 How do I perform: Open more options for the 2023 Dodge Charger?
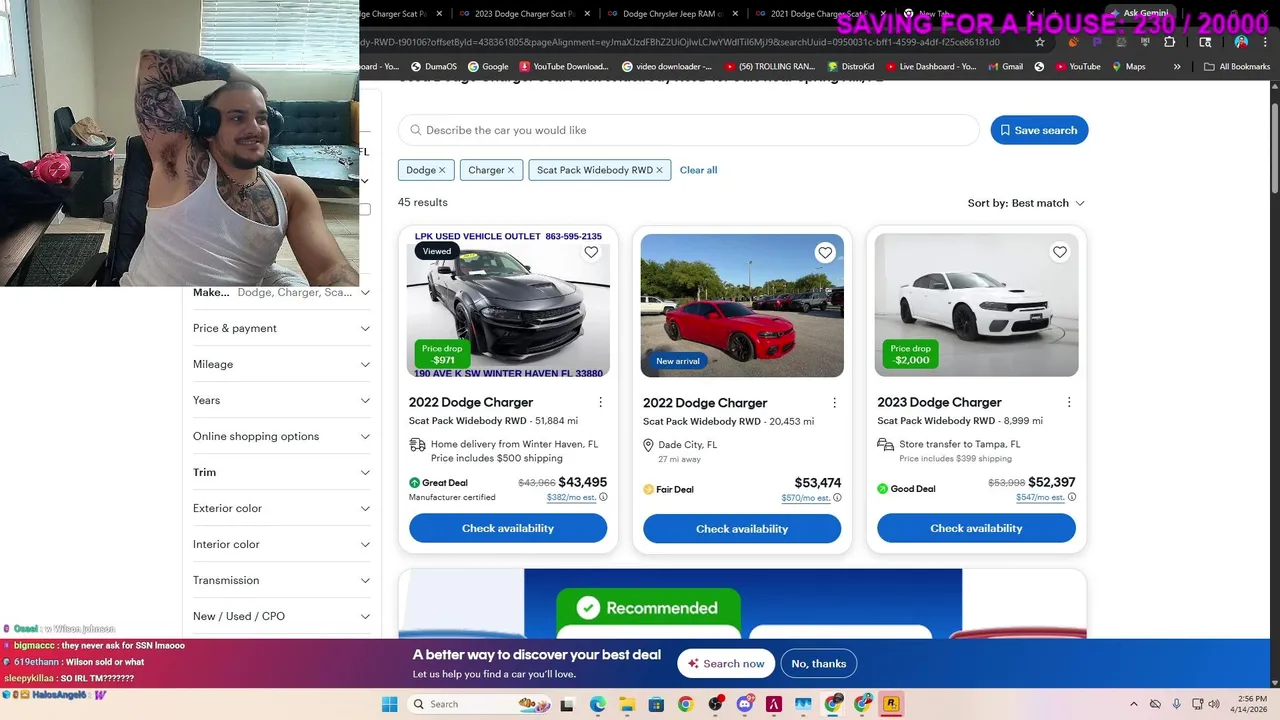click(1069, 402)
